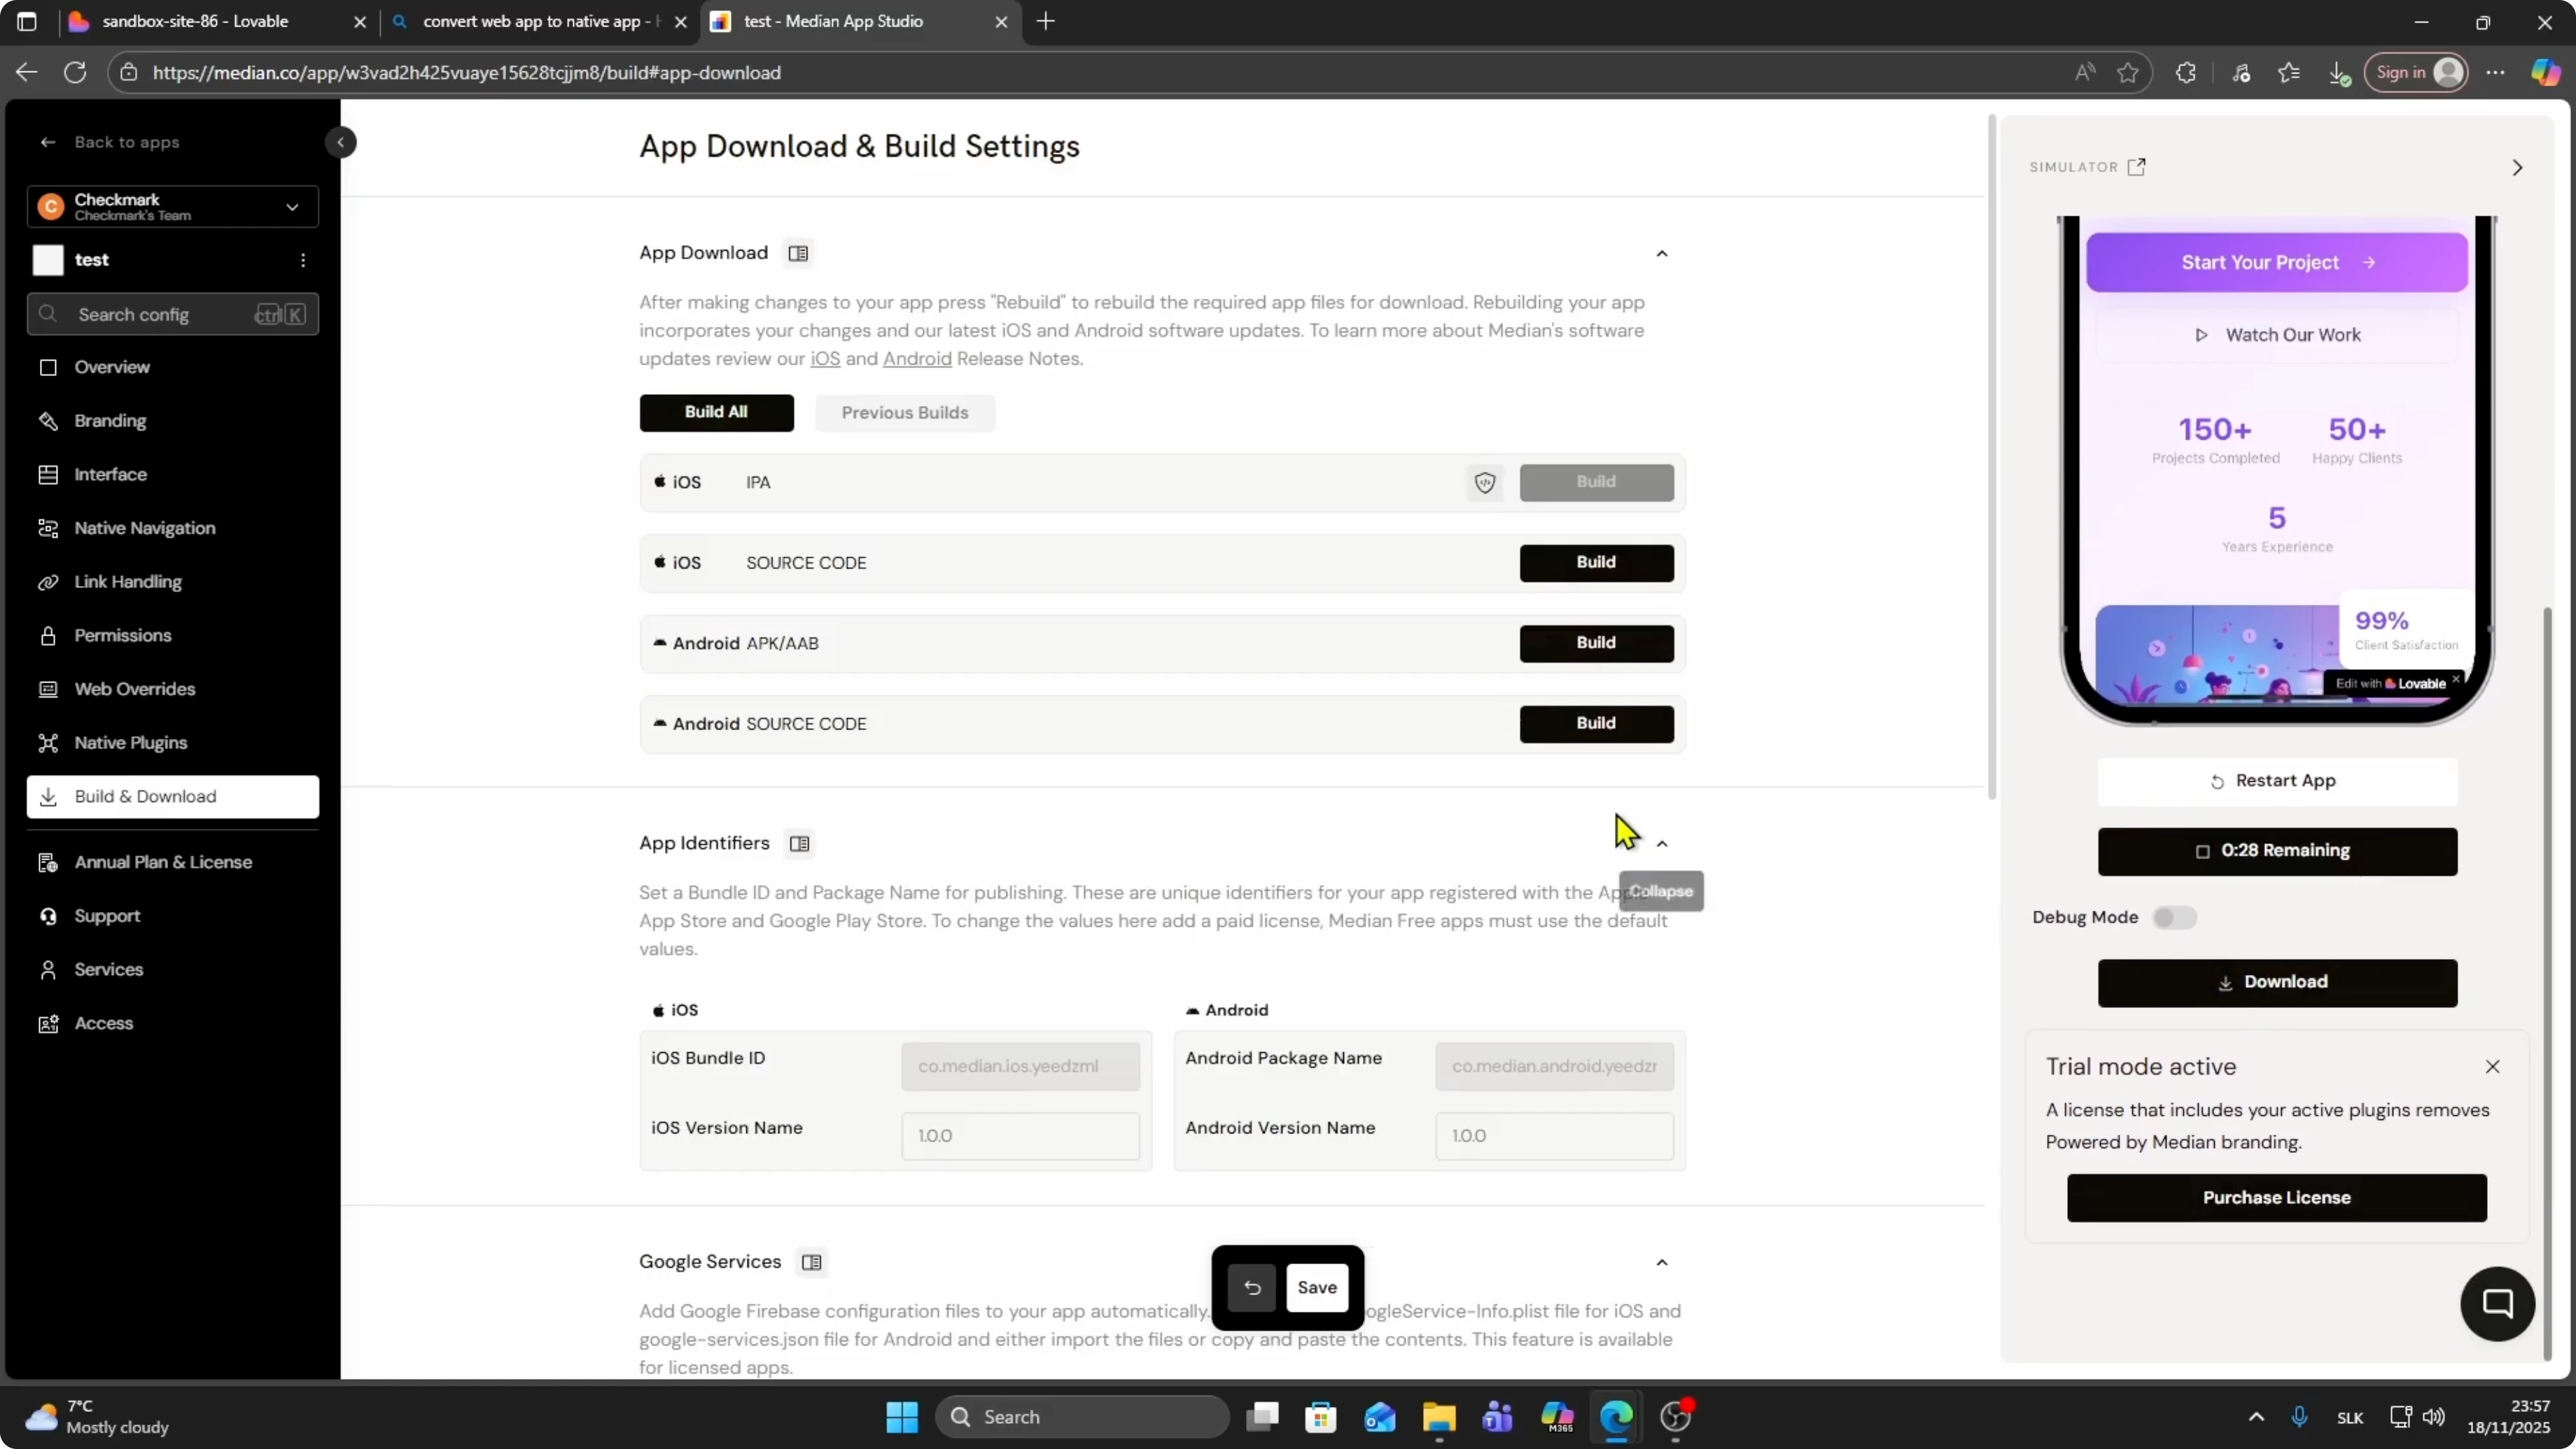
Task: Open the Android release notes link
Action: pos(917,359)
